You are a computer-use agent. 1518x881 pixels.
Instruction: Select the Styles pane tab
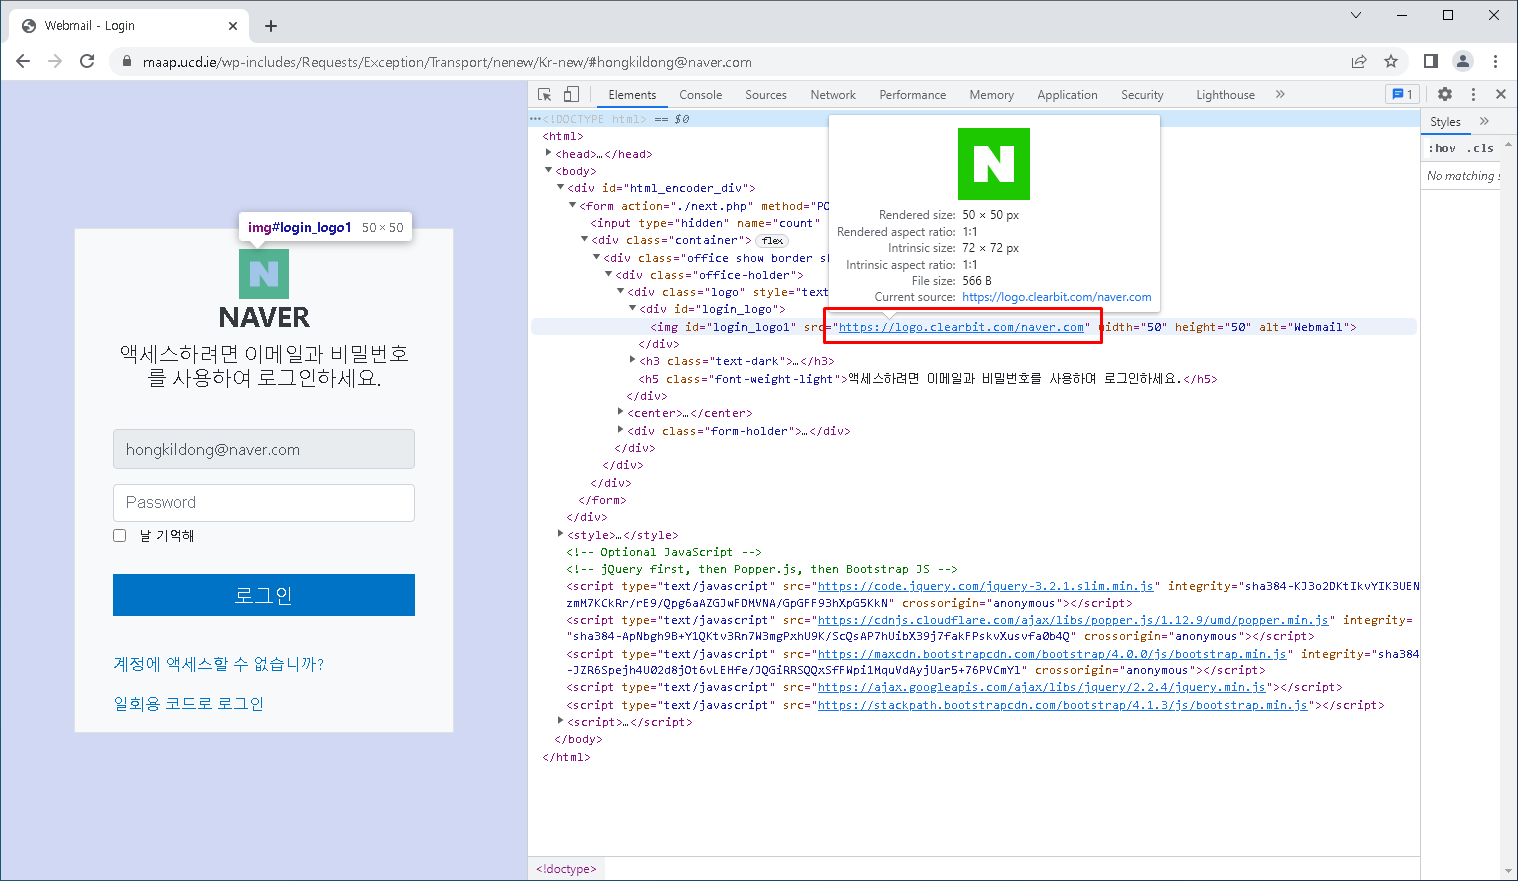(x=1445, y=122)
